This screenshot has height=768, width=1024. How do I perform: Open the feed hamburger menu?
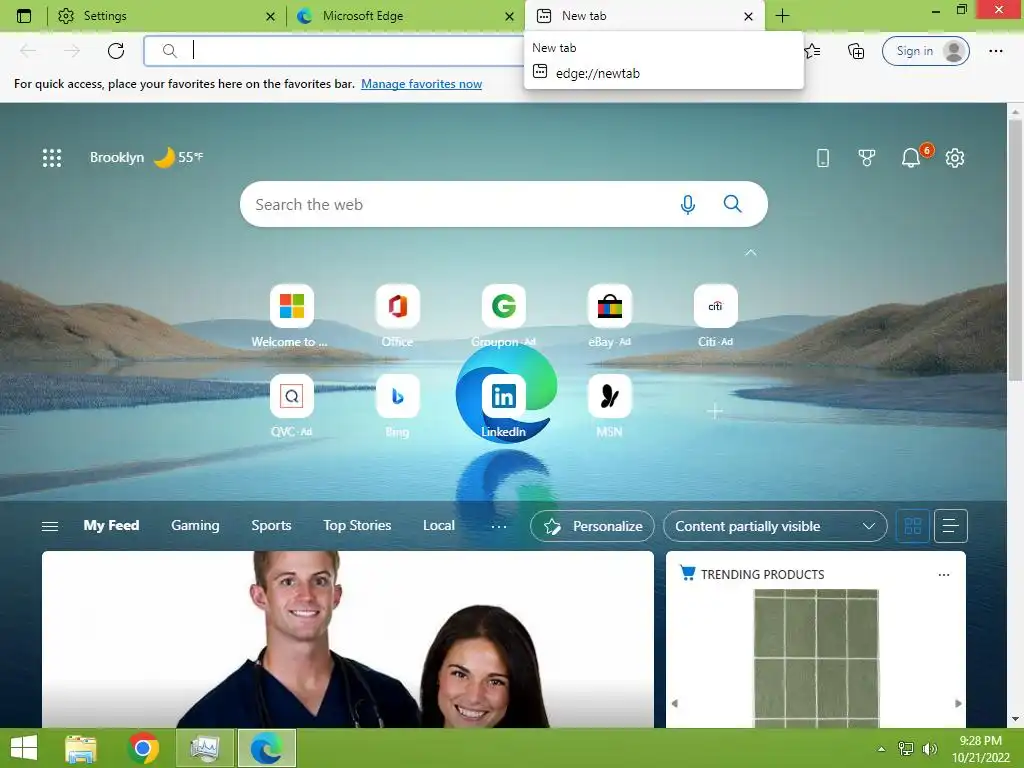click(50, 526)
